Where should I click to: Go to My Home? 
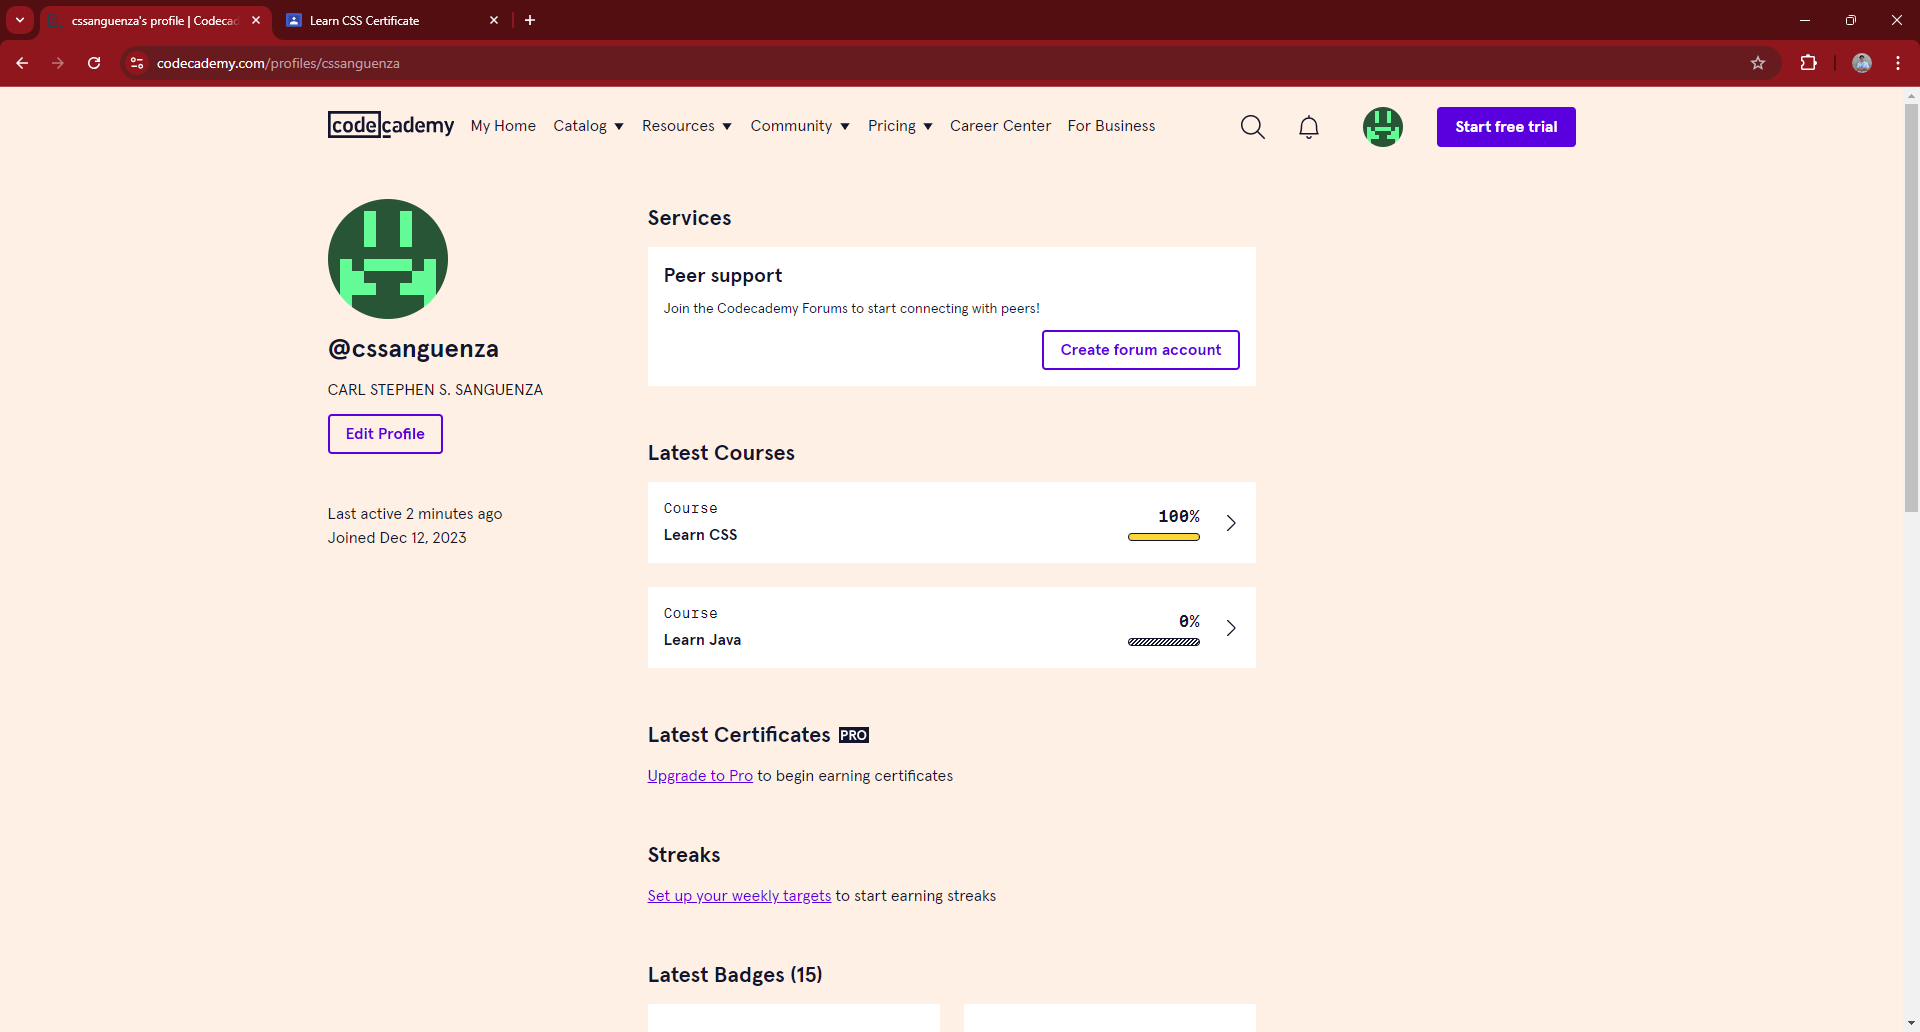[x=503, y=126]
